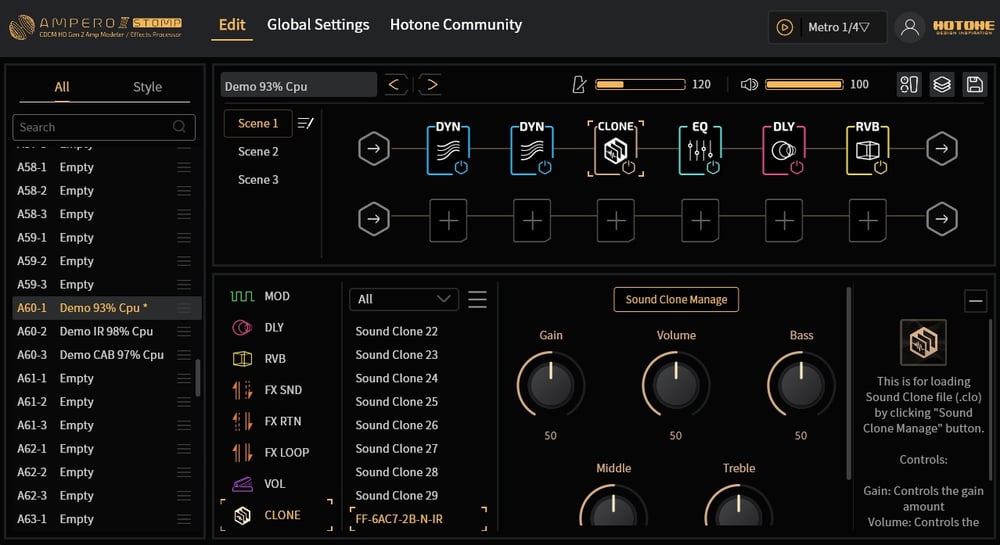Toggle power on the DLY block
The width and height of the screenshot is (1000, 545).
[x=797, y=167]
